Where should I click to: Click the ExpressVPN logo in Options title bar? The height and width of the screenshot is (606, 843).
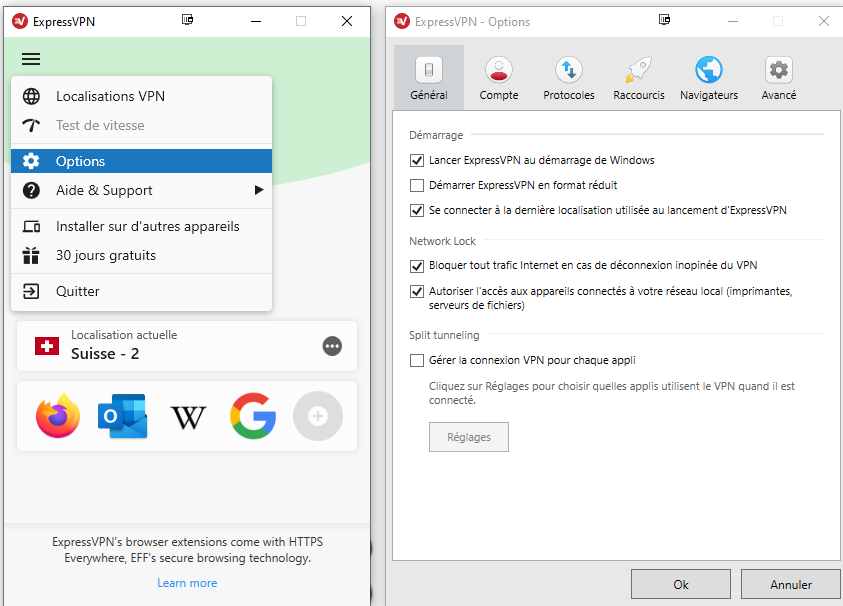pyautogui.click(x=402, y=22)
